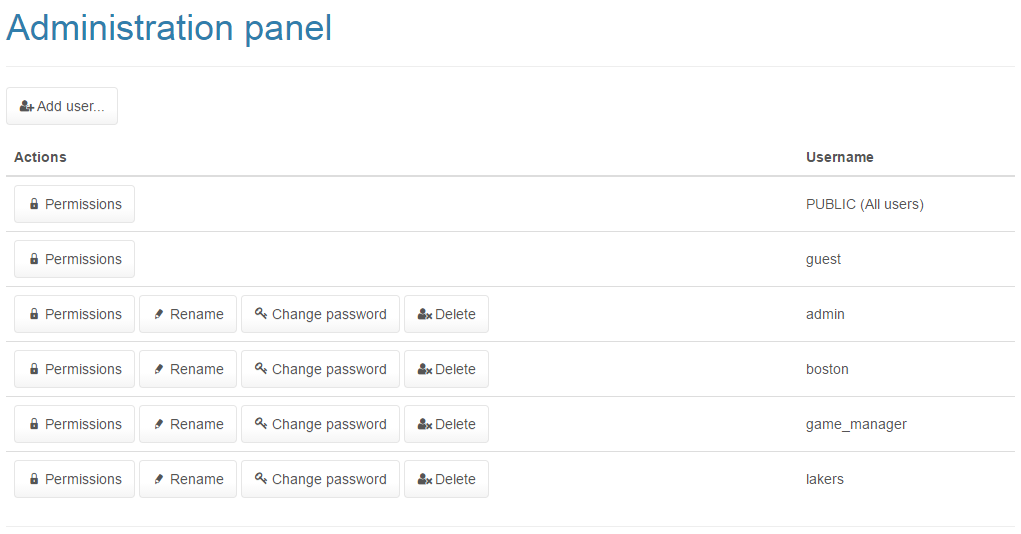Change password for boston user
Viewport: 1021px width, 534px height.
coord(320,369)
